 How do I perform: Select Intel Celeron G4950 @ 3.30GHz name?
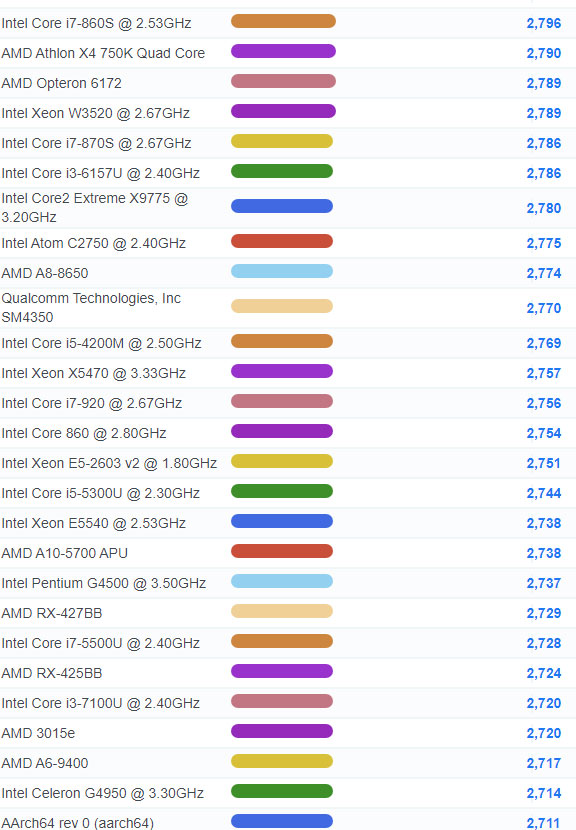[103, 793]
